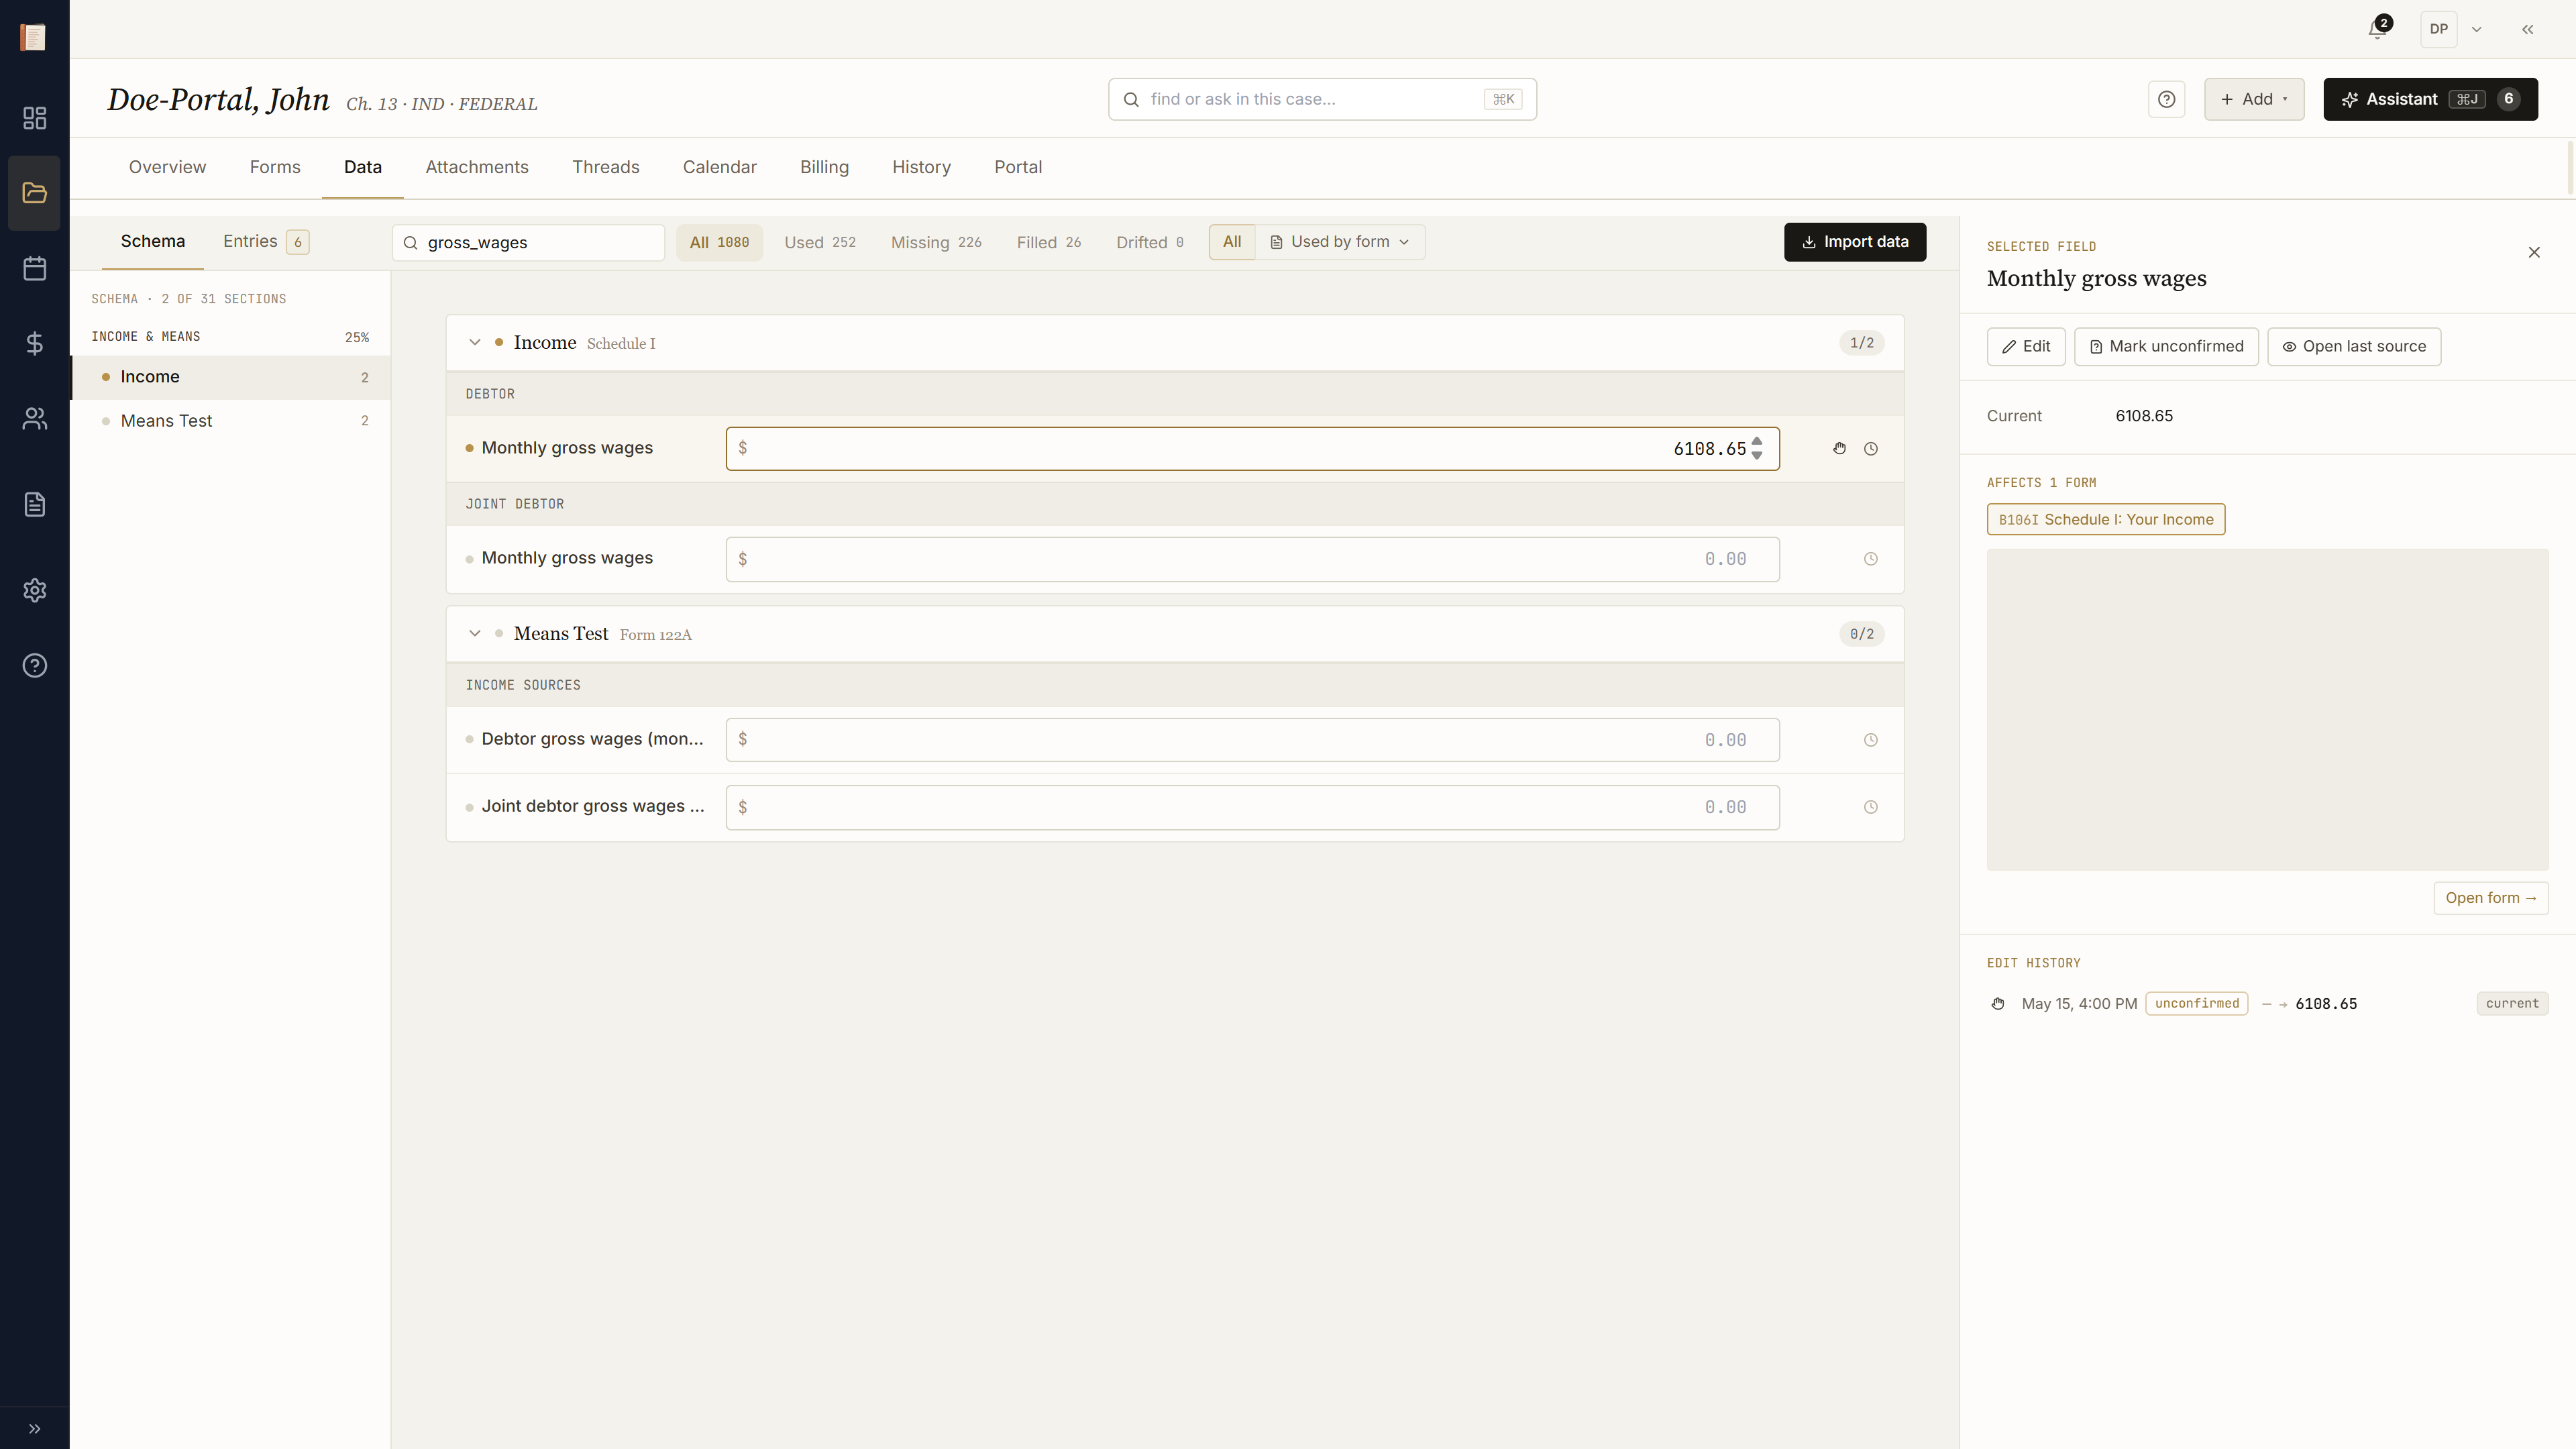Image resolution: width=2576 pixels, height=1449 pixels.
Task: Filter fields by Used 252
Action: 819,242
